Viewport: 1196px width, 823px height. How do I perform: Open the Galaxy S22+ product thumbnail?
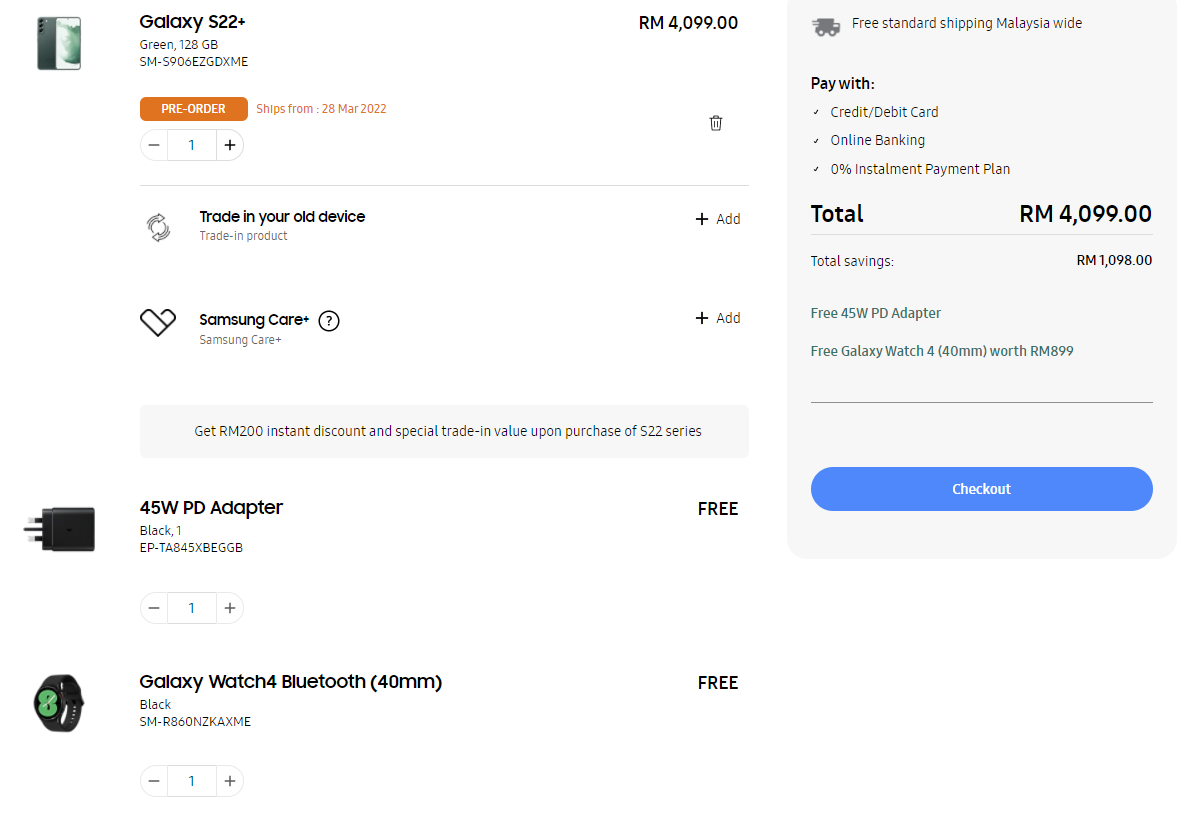[59, 43]
